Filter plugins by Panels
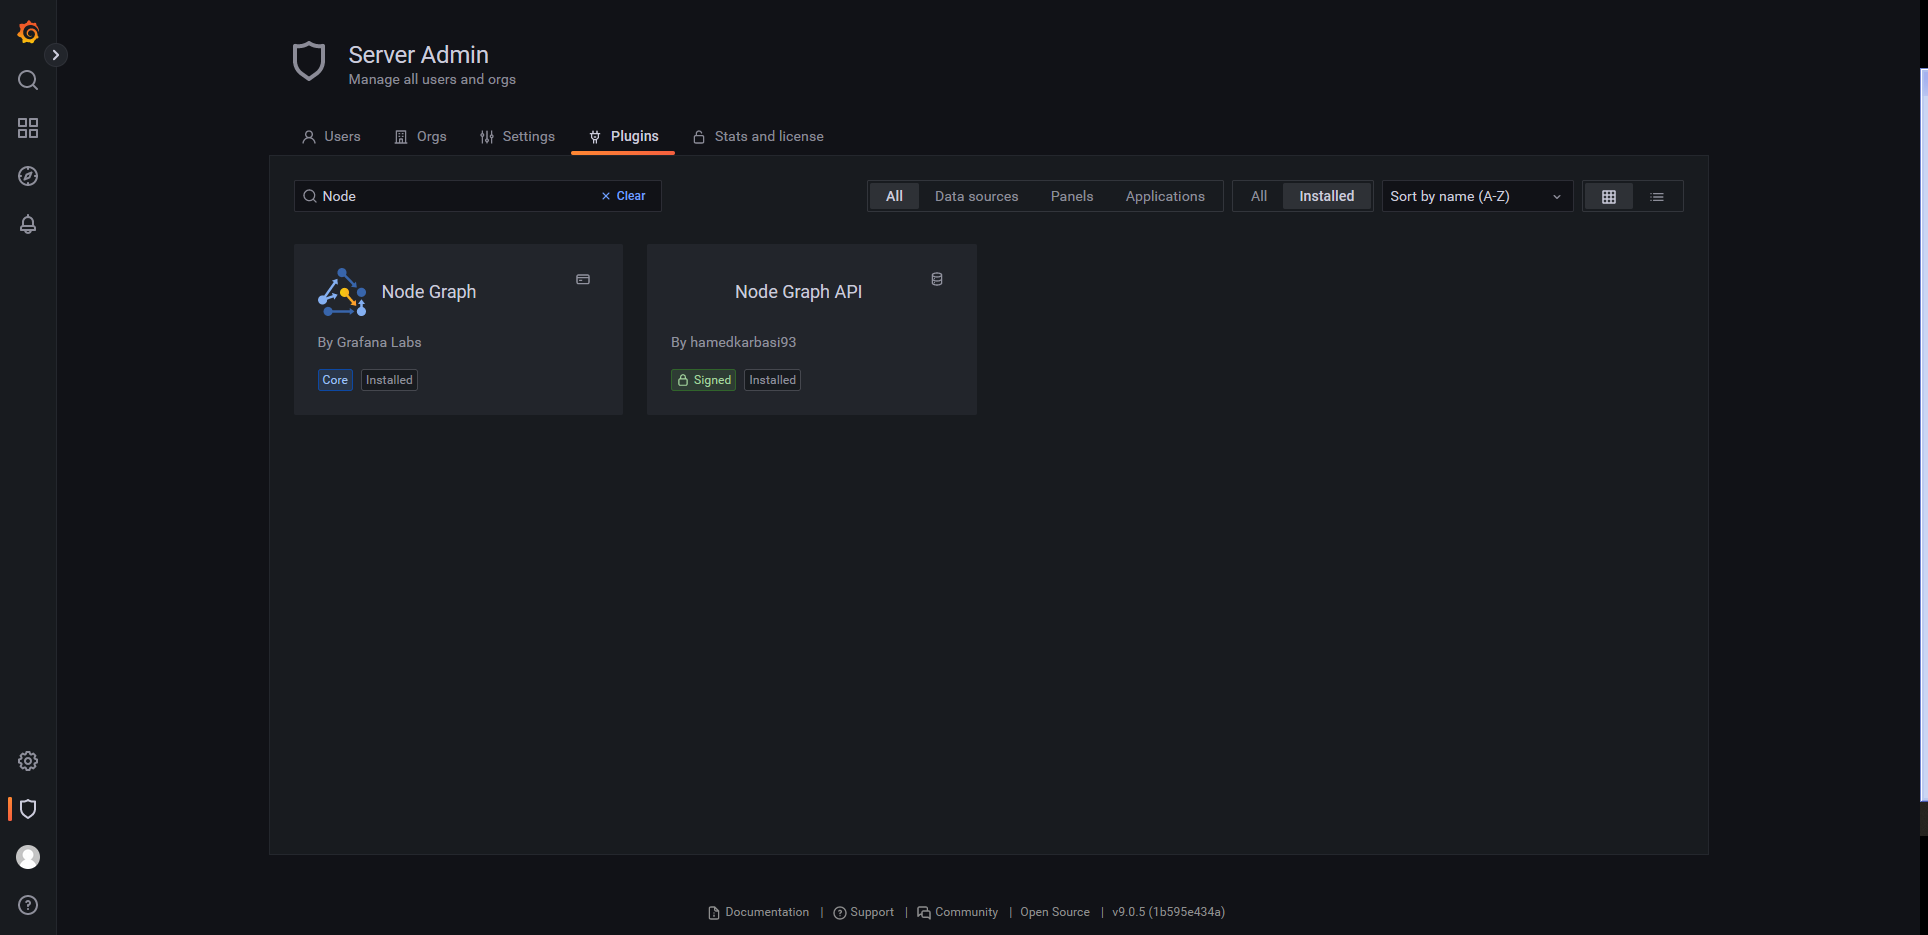The height and width of the screenshot is (935, 1928). [x=1072, y=196]
